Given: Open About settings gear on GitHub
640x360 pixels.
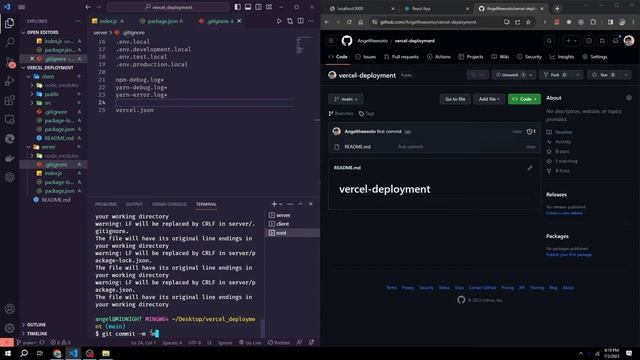Looking at the screenshot, I should [x=629, y=98].
